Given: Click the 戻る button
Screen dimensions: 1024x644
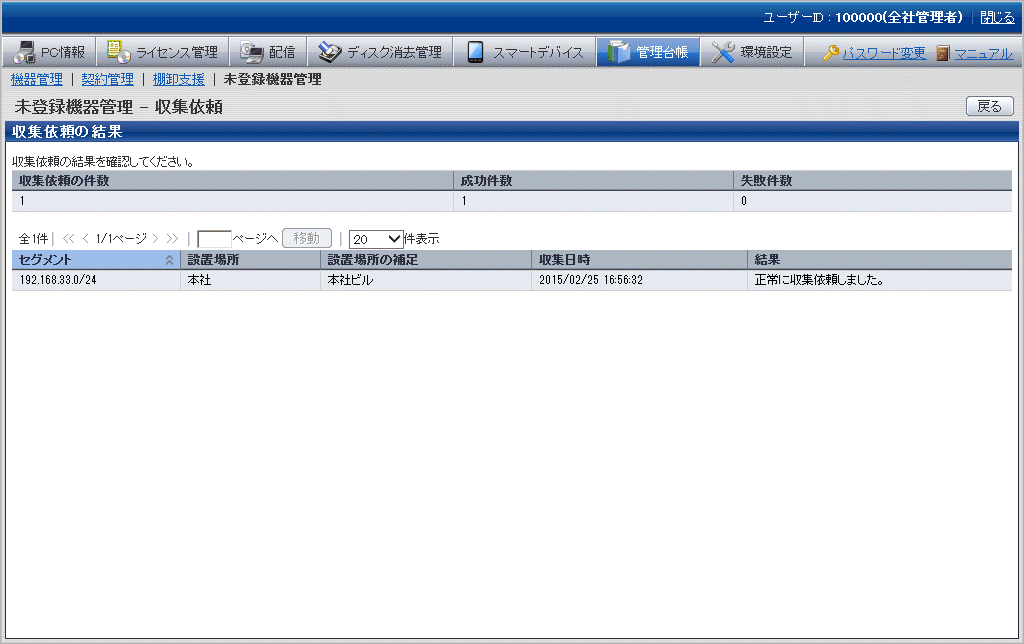Looking at the screenshot, I should (990, 106).
